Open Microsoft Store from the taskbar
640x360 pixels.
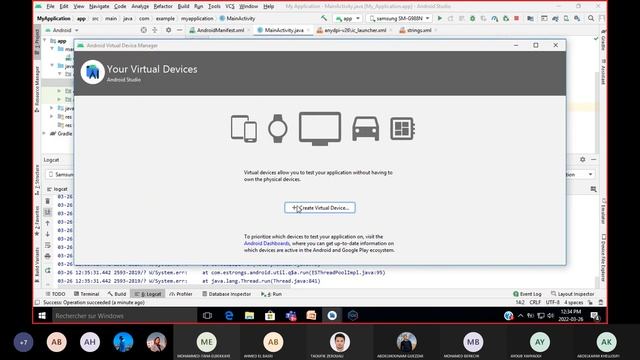tap(270, 316)
